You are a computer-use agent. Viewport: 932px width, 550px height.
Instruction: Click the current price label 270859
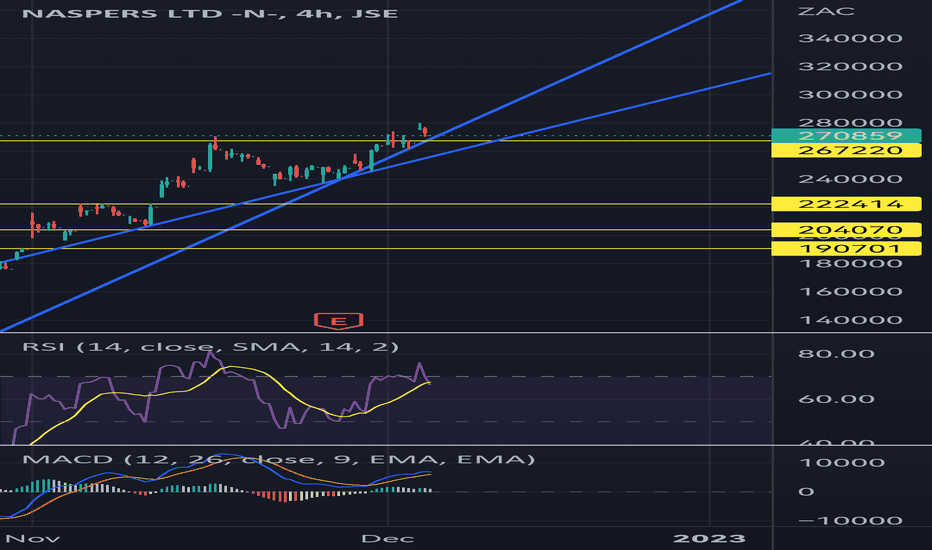click(846, 136)
